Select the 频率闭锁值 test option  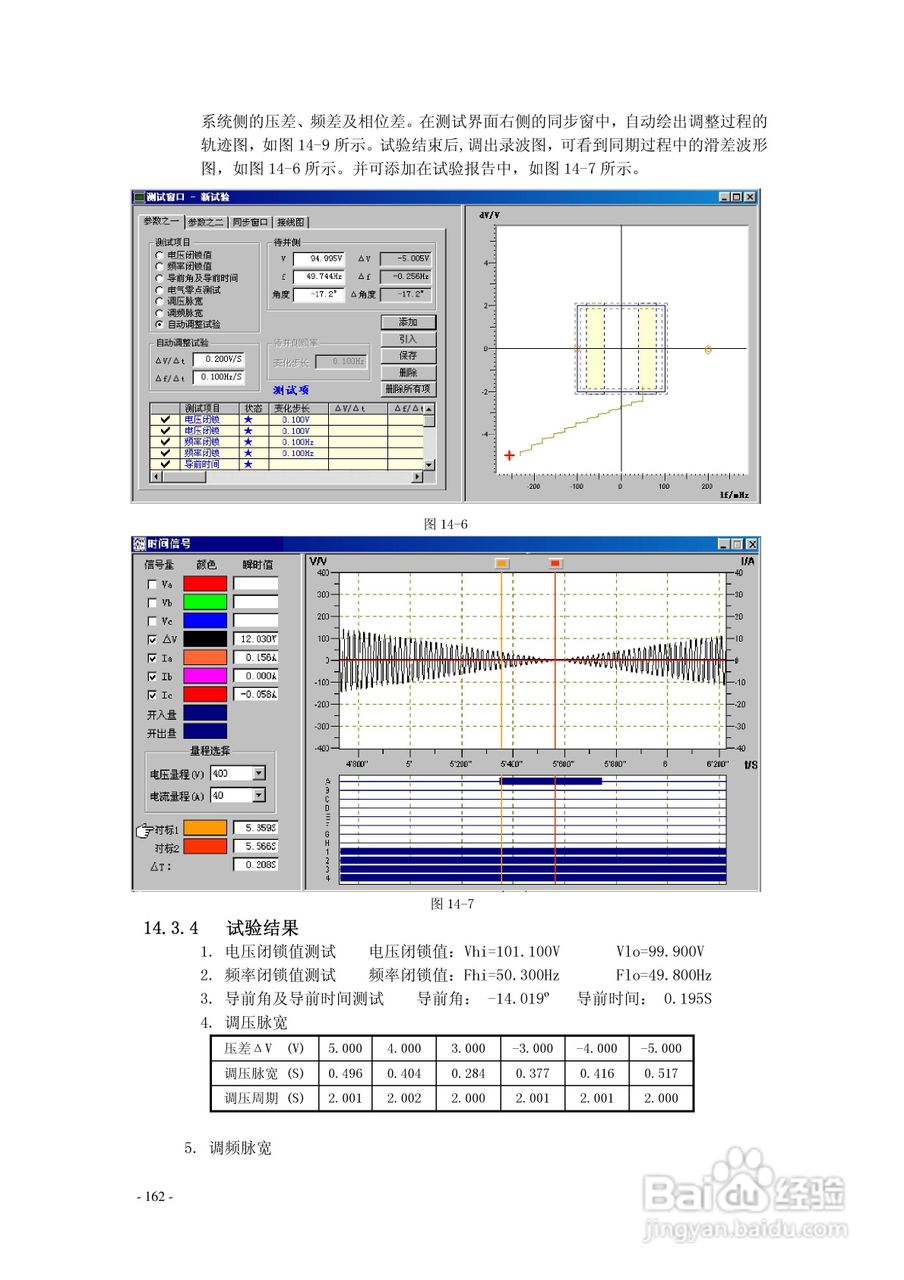pyautogui.click(x=159, y=267)
